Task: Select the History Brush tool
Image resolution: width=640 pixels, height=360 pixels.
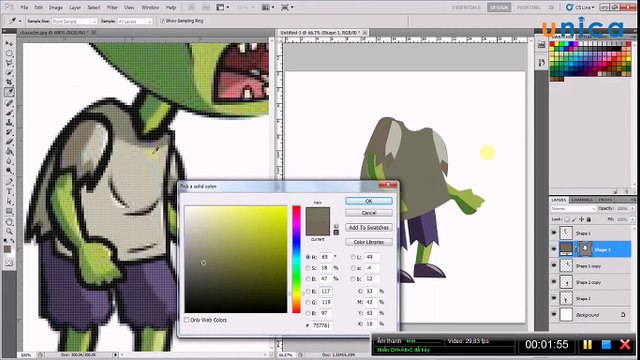Action: (9, 132)
